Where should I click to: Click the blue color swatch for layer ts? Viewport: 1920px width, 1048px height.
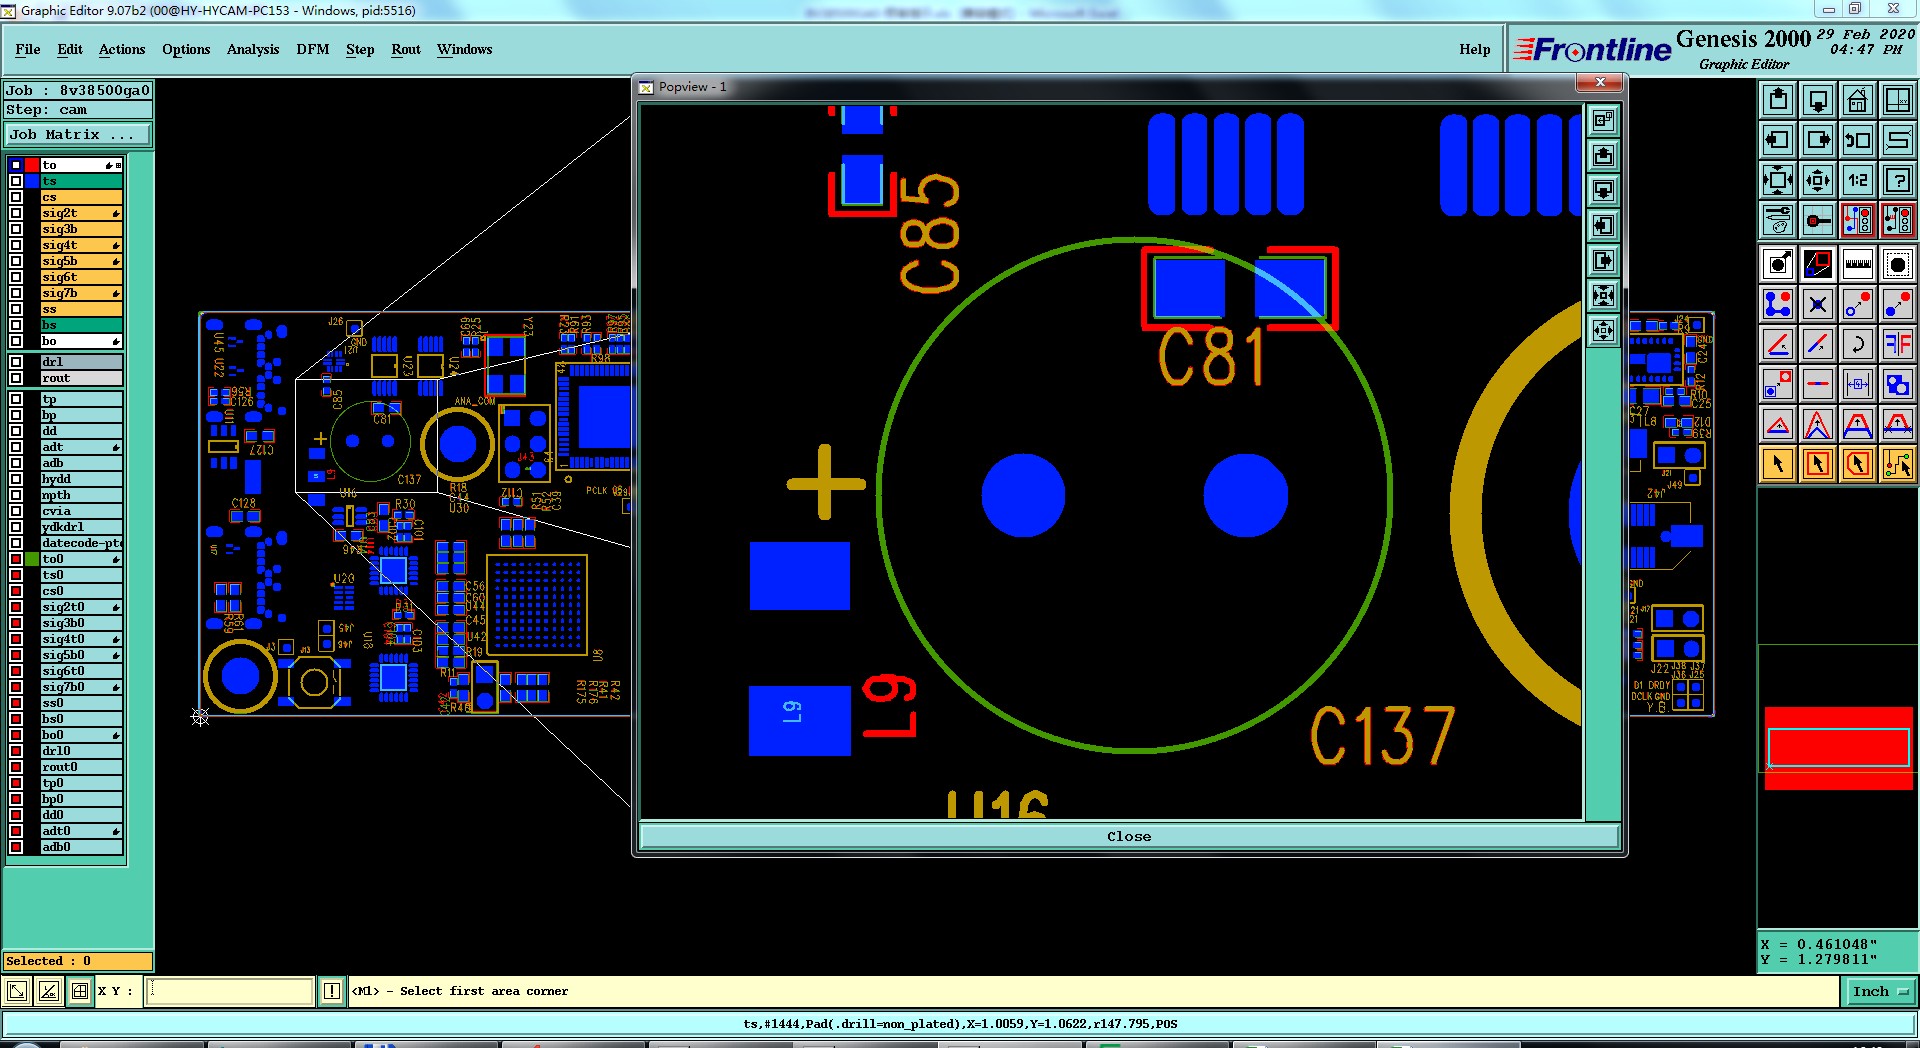[x=32, y=181]
